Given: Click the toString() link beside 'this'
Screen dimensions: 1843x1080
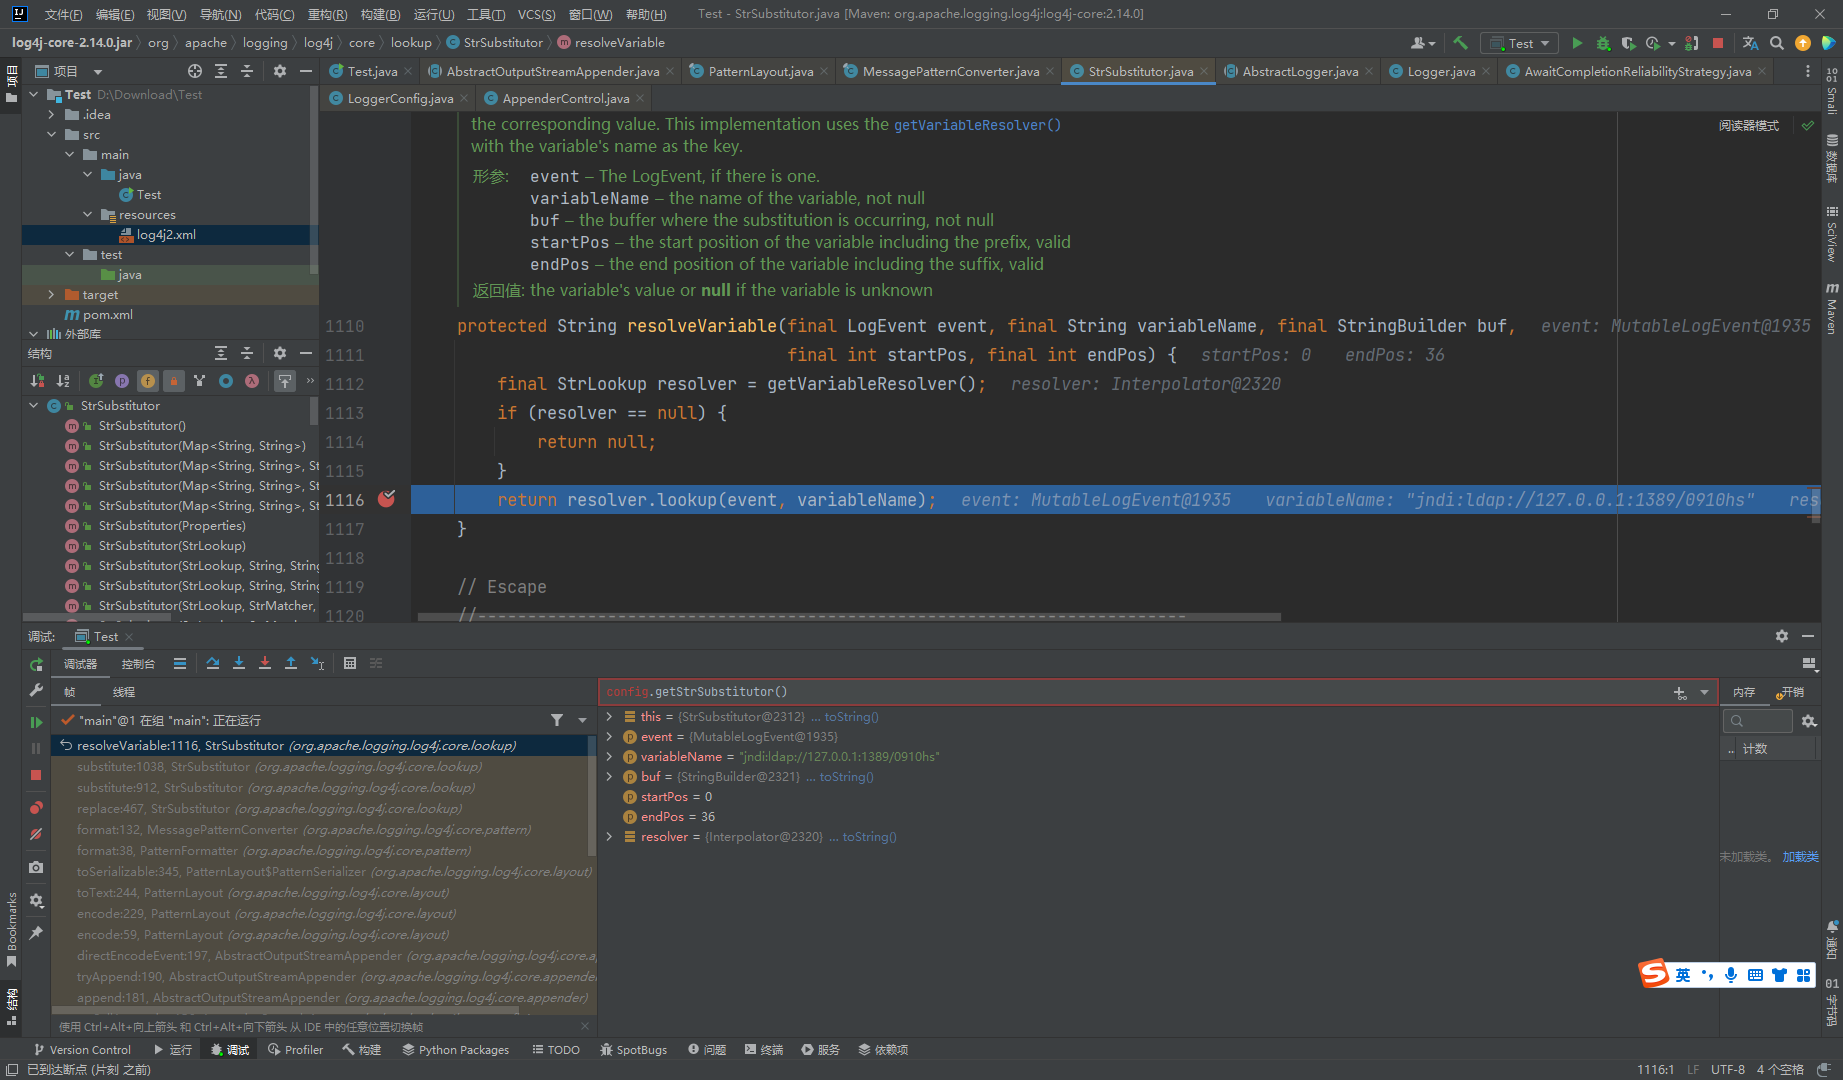Looking at the screenshot, I should [851, 717].
